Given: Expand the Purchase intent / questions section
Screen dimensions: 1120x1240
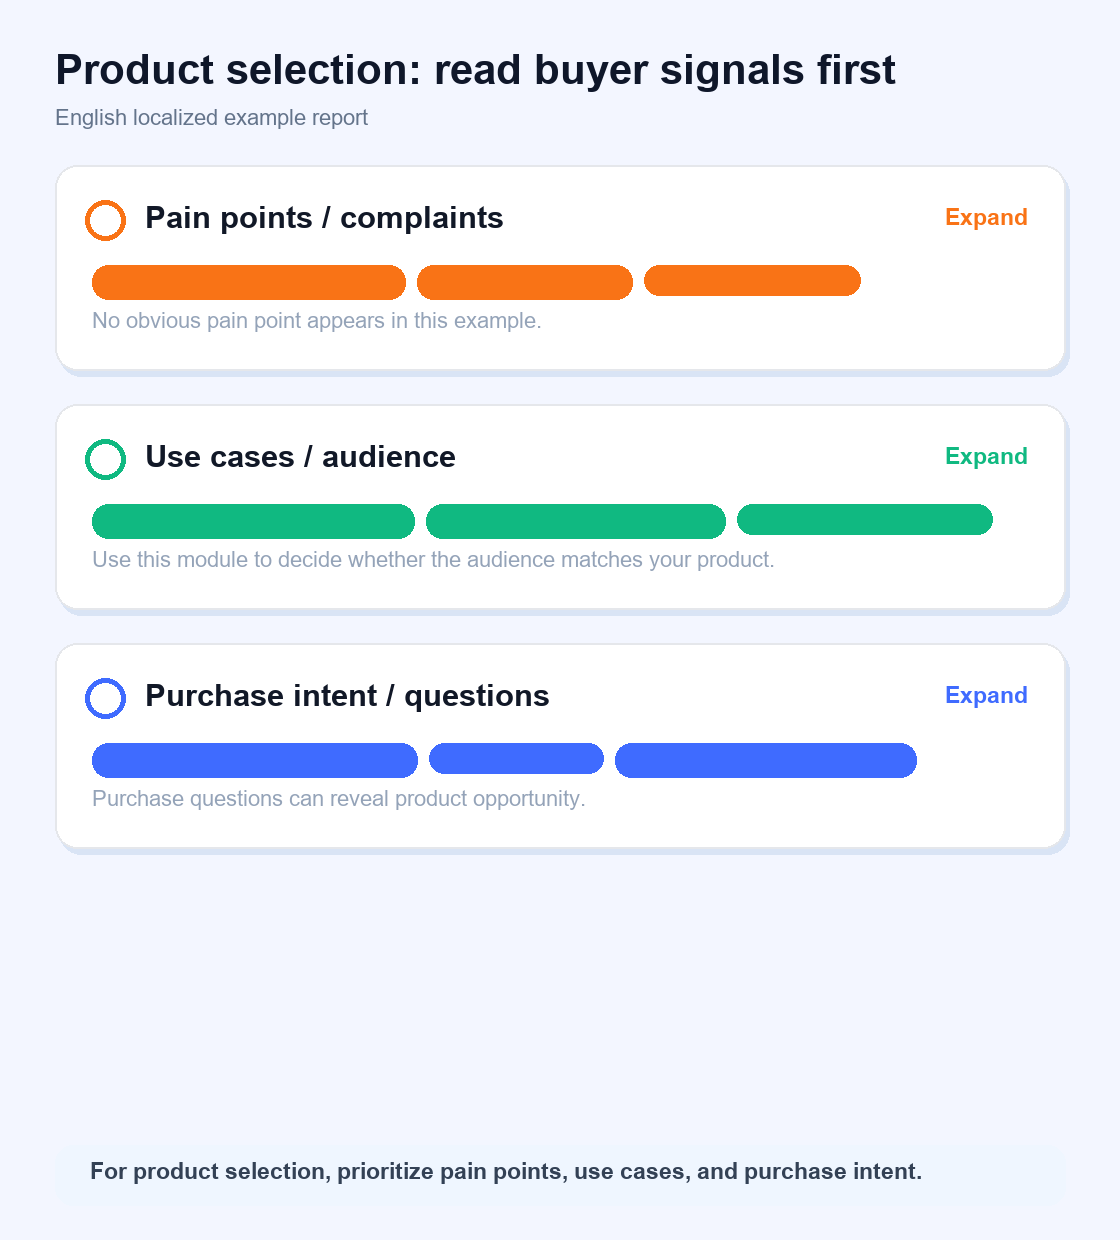Looking at the screenshot, I should (x=986, y=696).
